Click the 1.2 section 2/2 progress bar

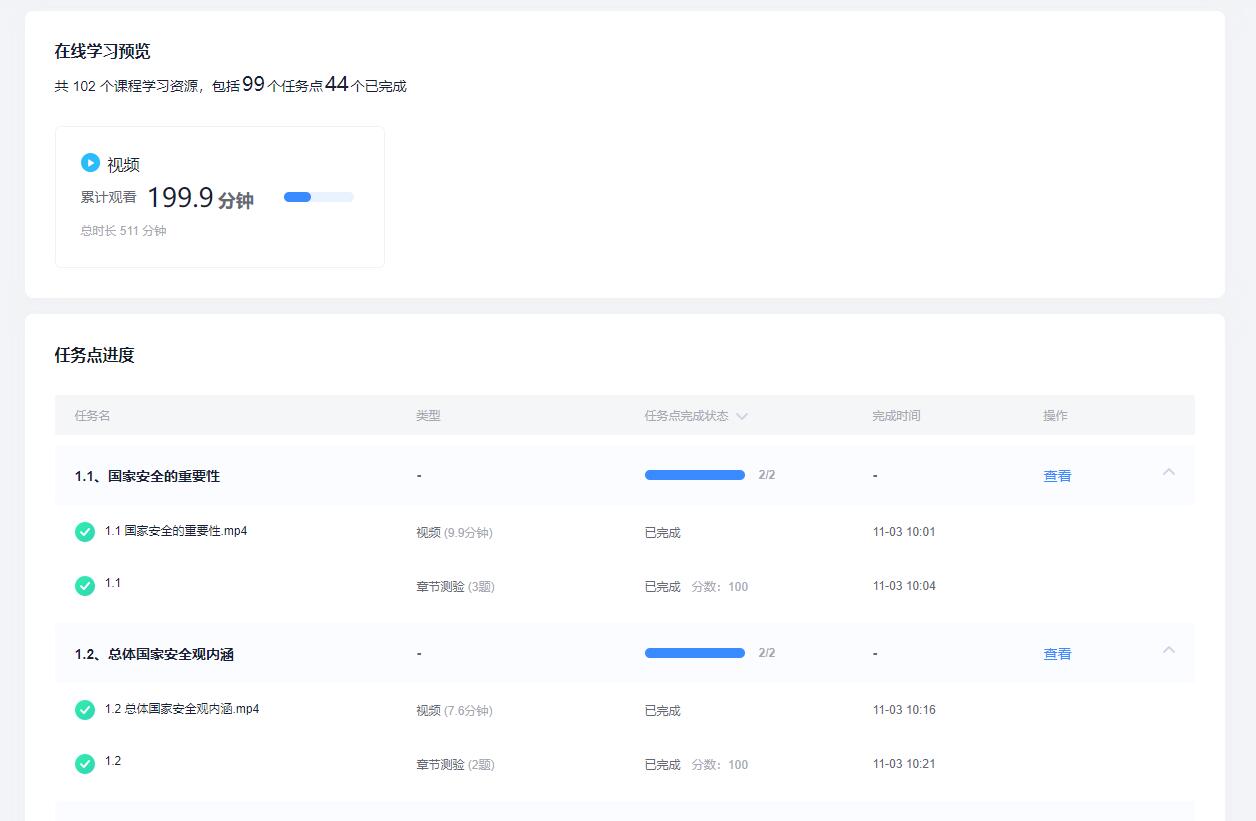(x=694, y=653)
